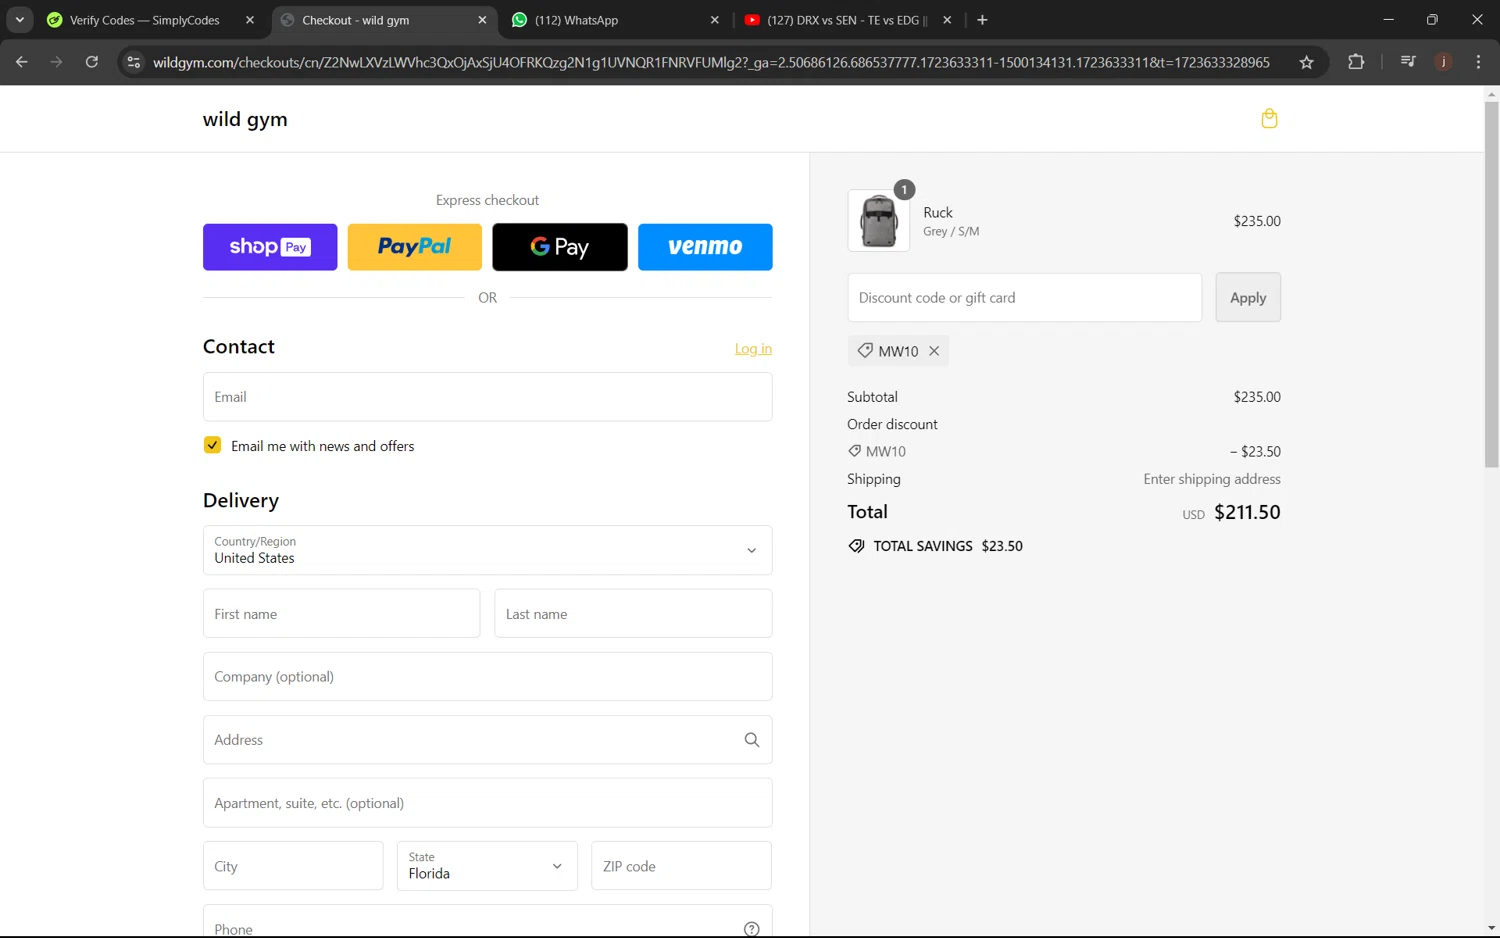The image size is (1500, 938).
Task: Uncheck Email me with news and offers
Action: click(212, 445)
